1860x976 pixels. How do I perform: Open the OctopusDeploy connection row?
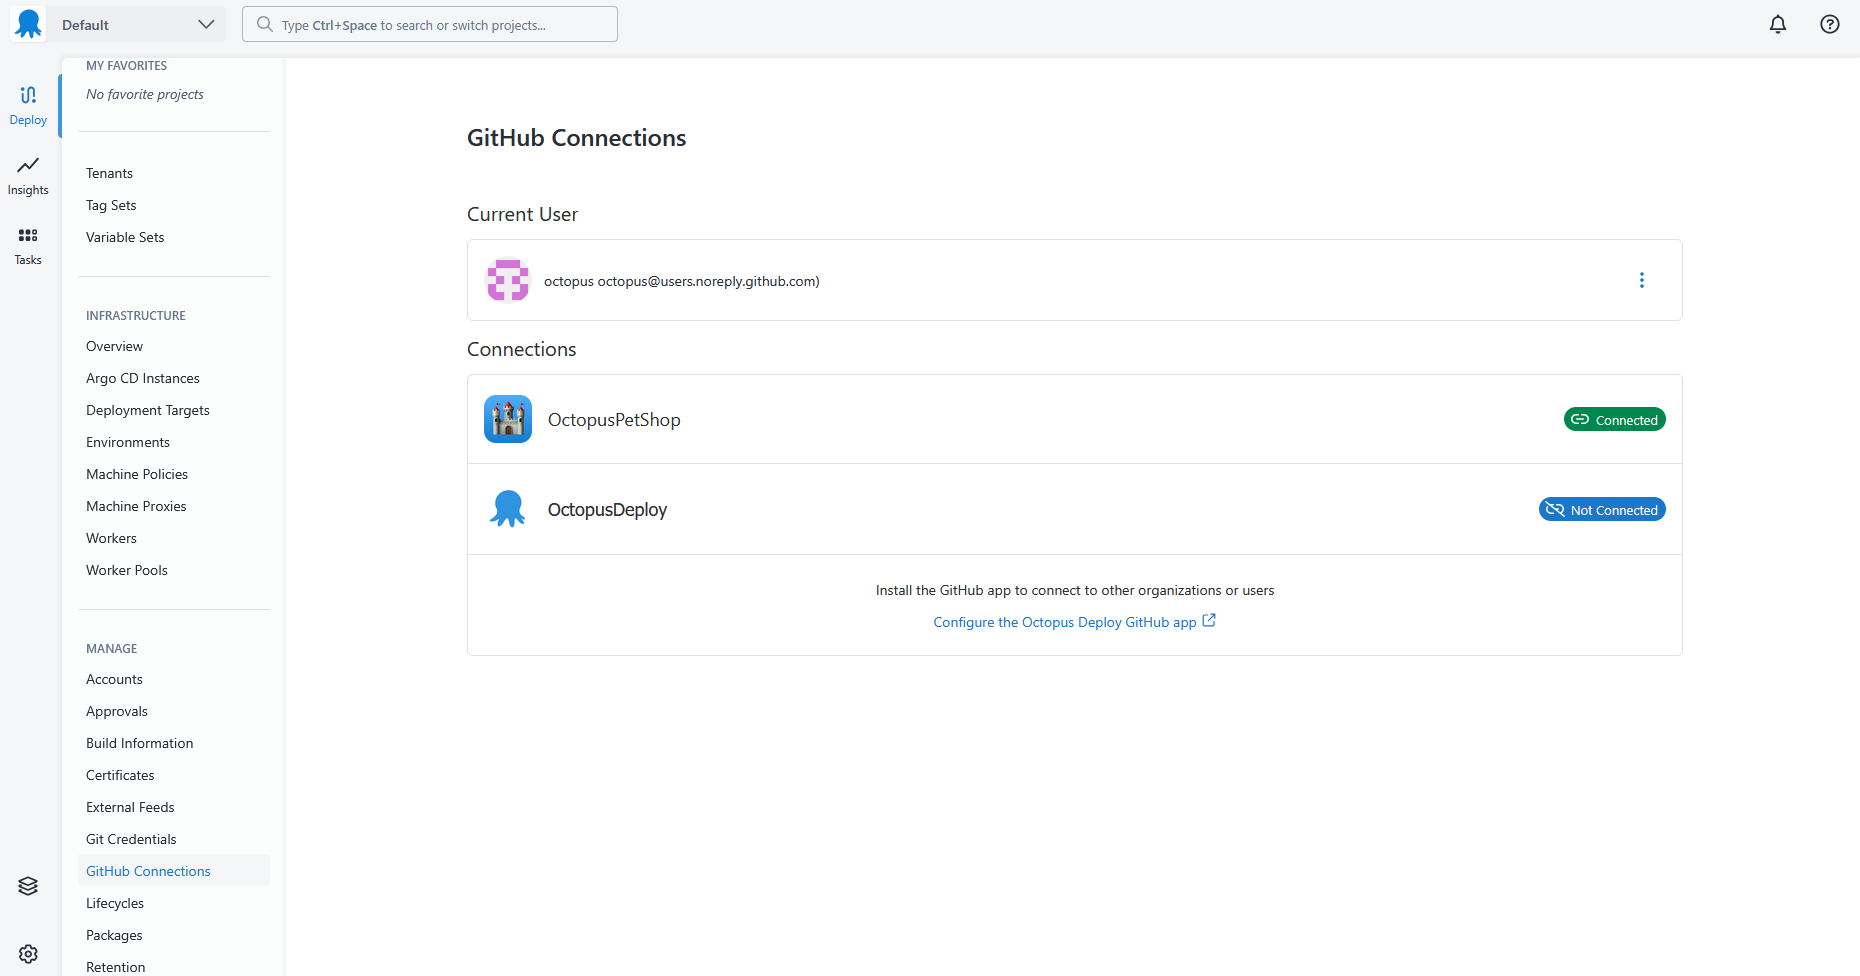click(x=1075, y=509)
